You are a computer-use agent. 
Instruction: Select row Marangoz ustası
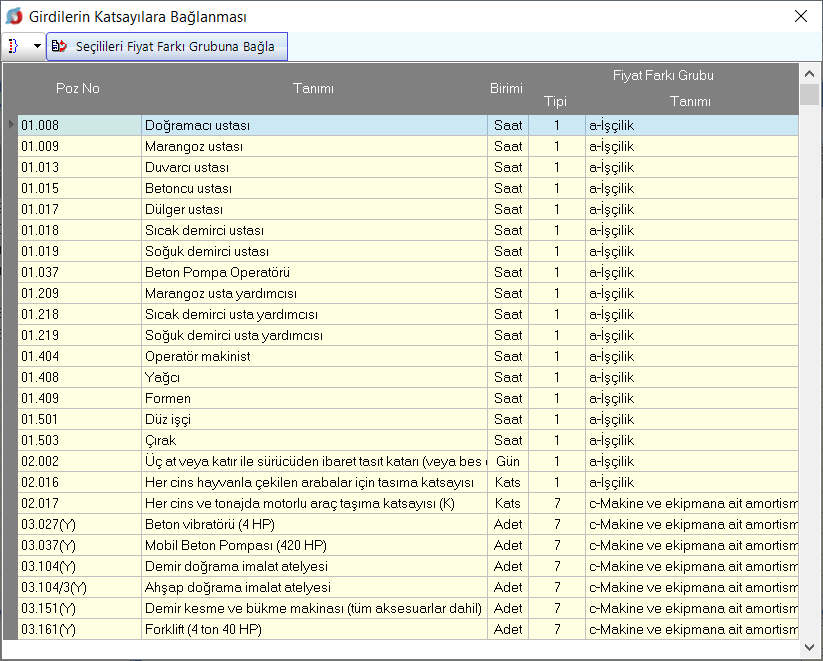click(x=408, y=146)
